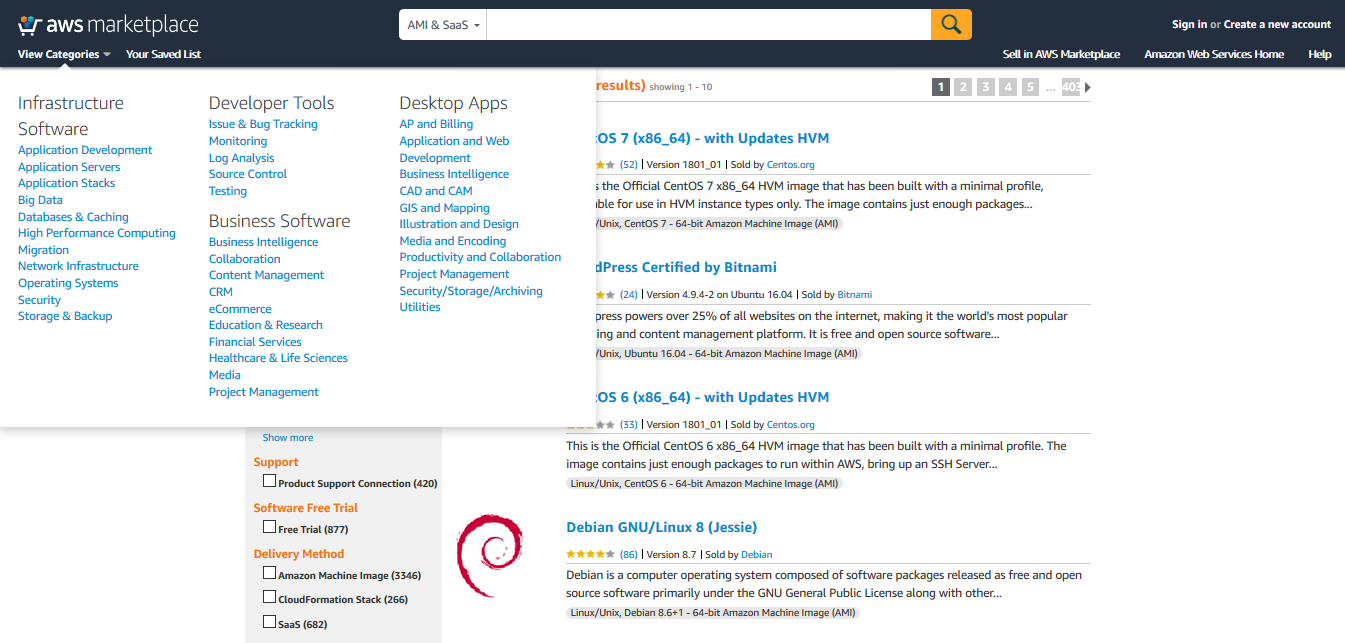Select Collaboration category
1345x643 pixels.
pyautogui.click(x=244, y=259)
